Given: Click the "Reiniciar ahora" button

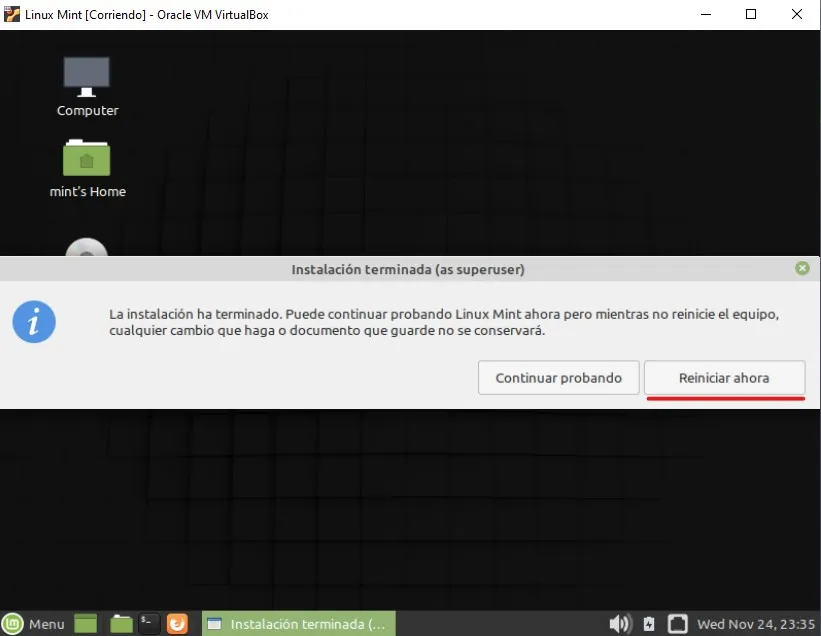Looking at the screenshot, I should [724, 378].
